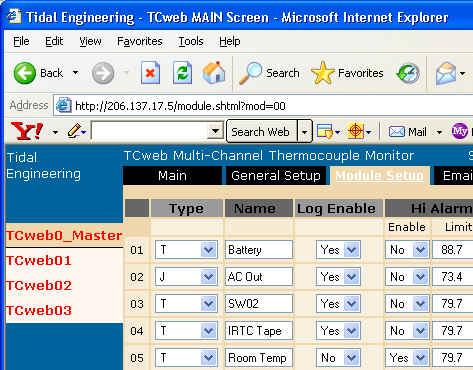Select the TCweb0_Master module link

click(64, 235)
